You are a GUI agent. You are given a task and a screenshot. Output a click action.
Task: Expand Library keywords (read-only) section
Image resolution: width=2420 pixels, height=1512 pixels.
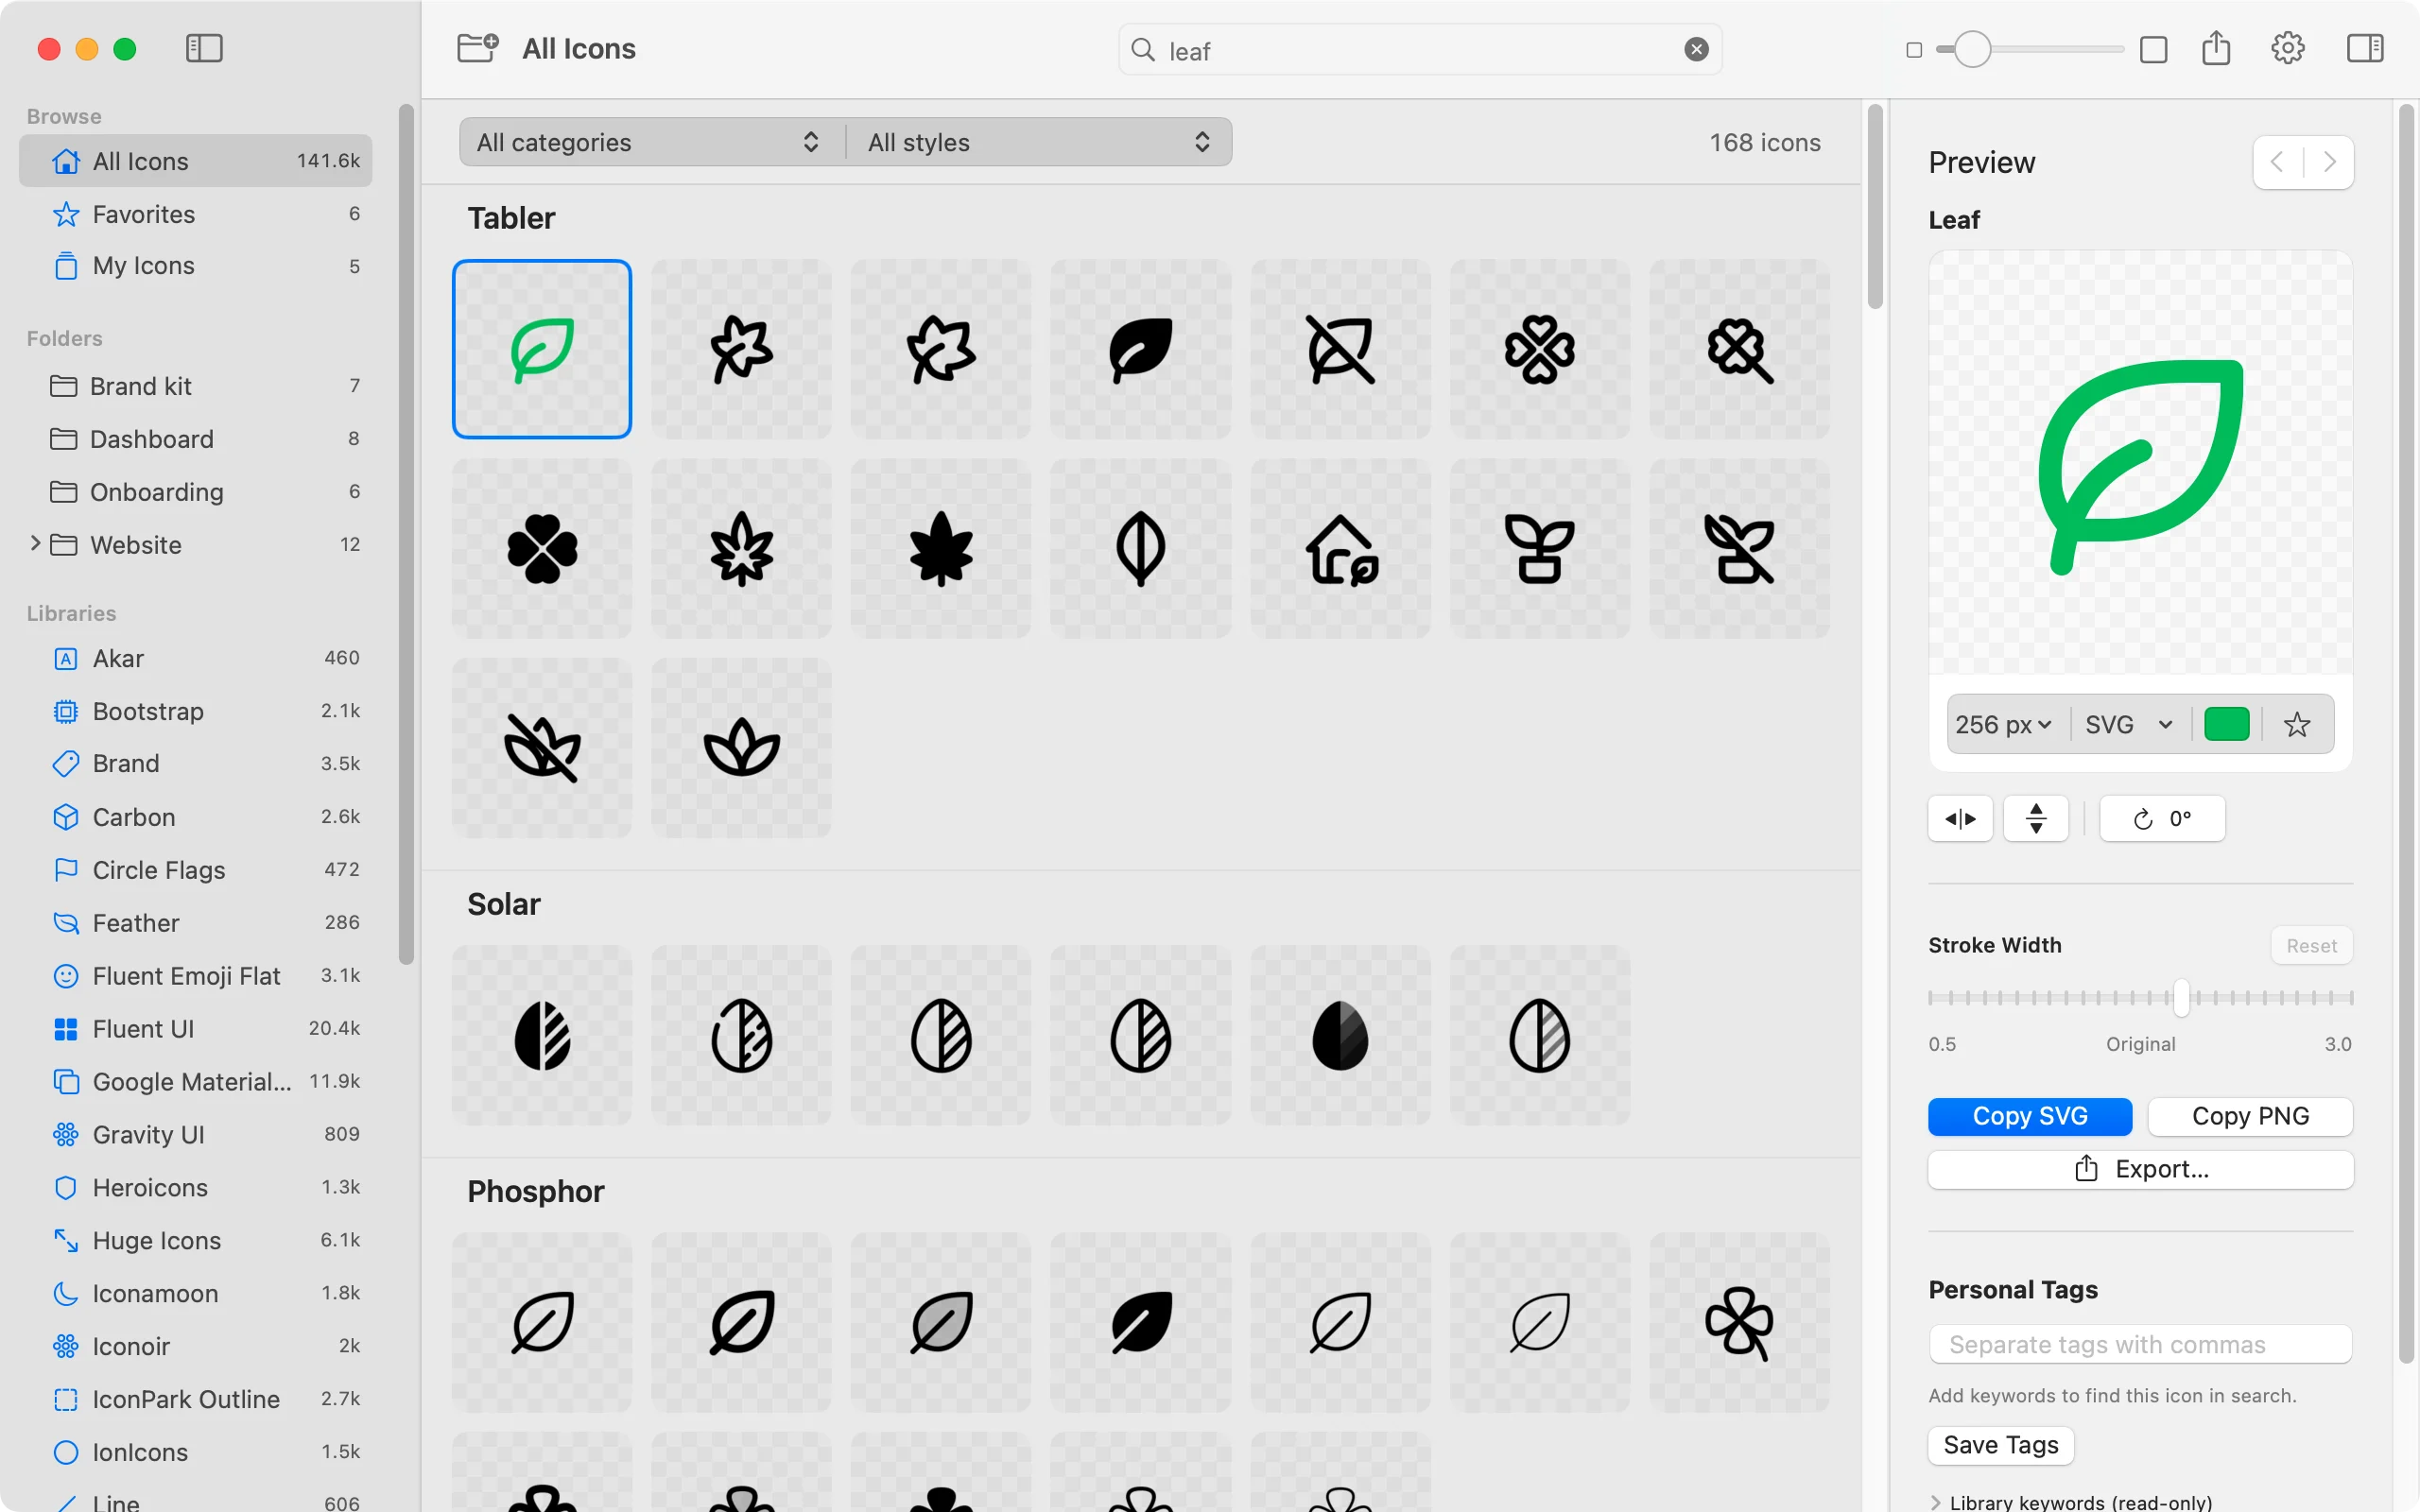point(1936,1502)
